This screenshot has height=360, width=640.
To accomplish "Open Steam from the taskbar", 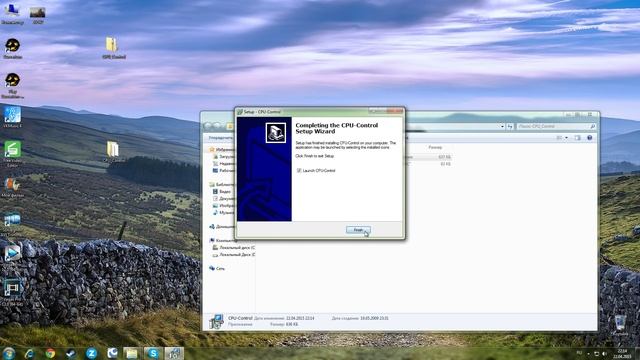I will 71,353.
